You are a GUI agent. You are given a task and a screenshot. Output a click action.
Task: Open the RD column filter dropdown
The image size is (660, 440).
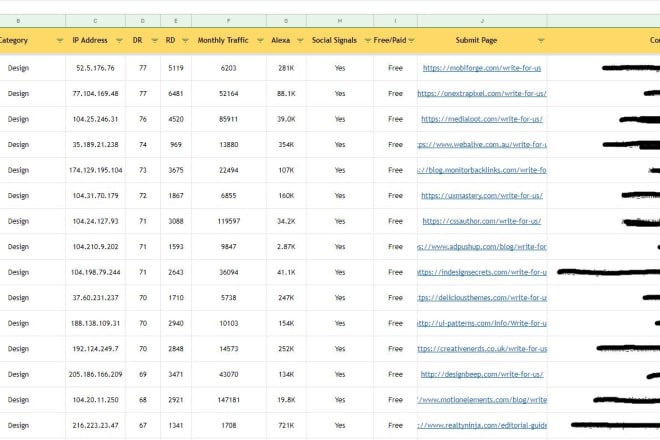pyautogui.click(x=185, y=40)
